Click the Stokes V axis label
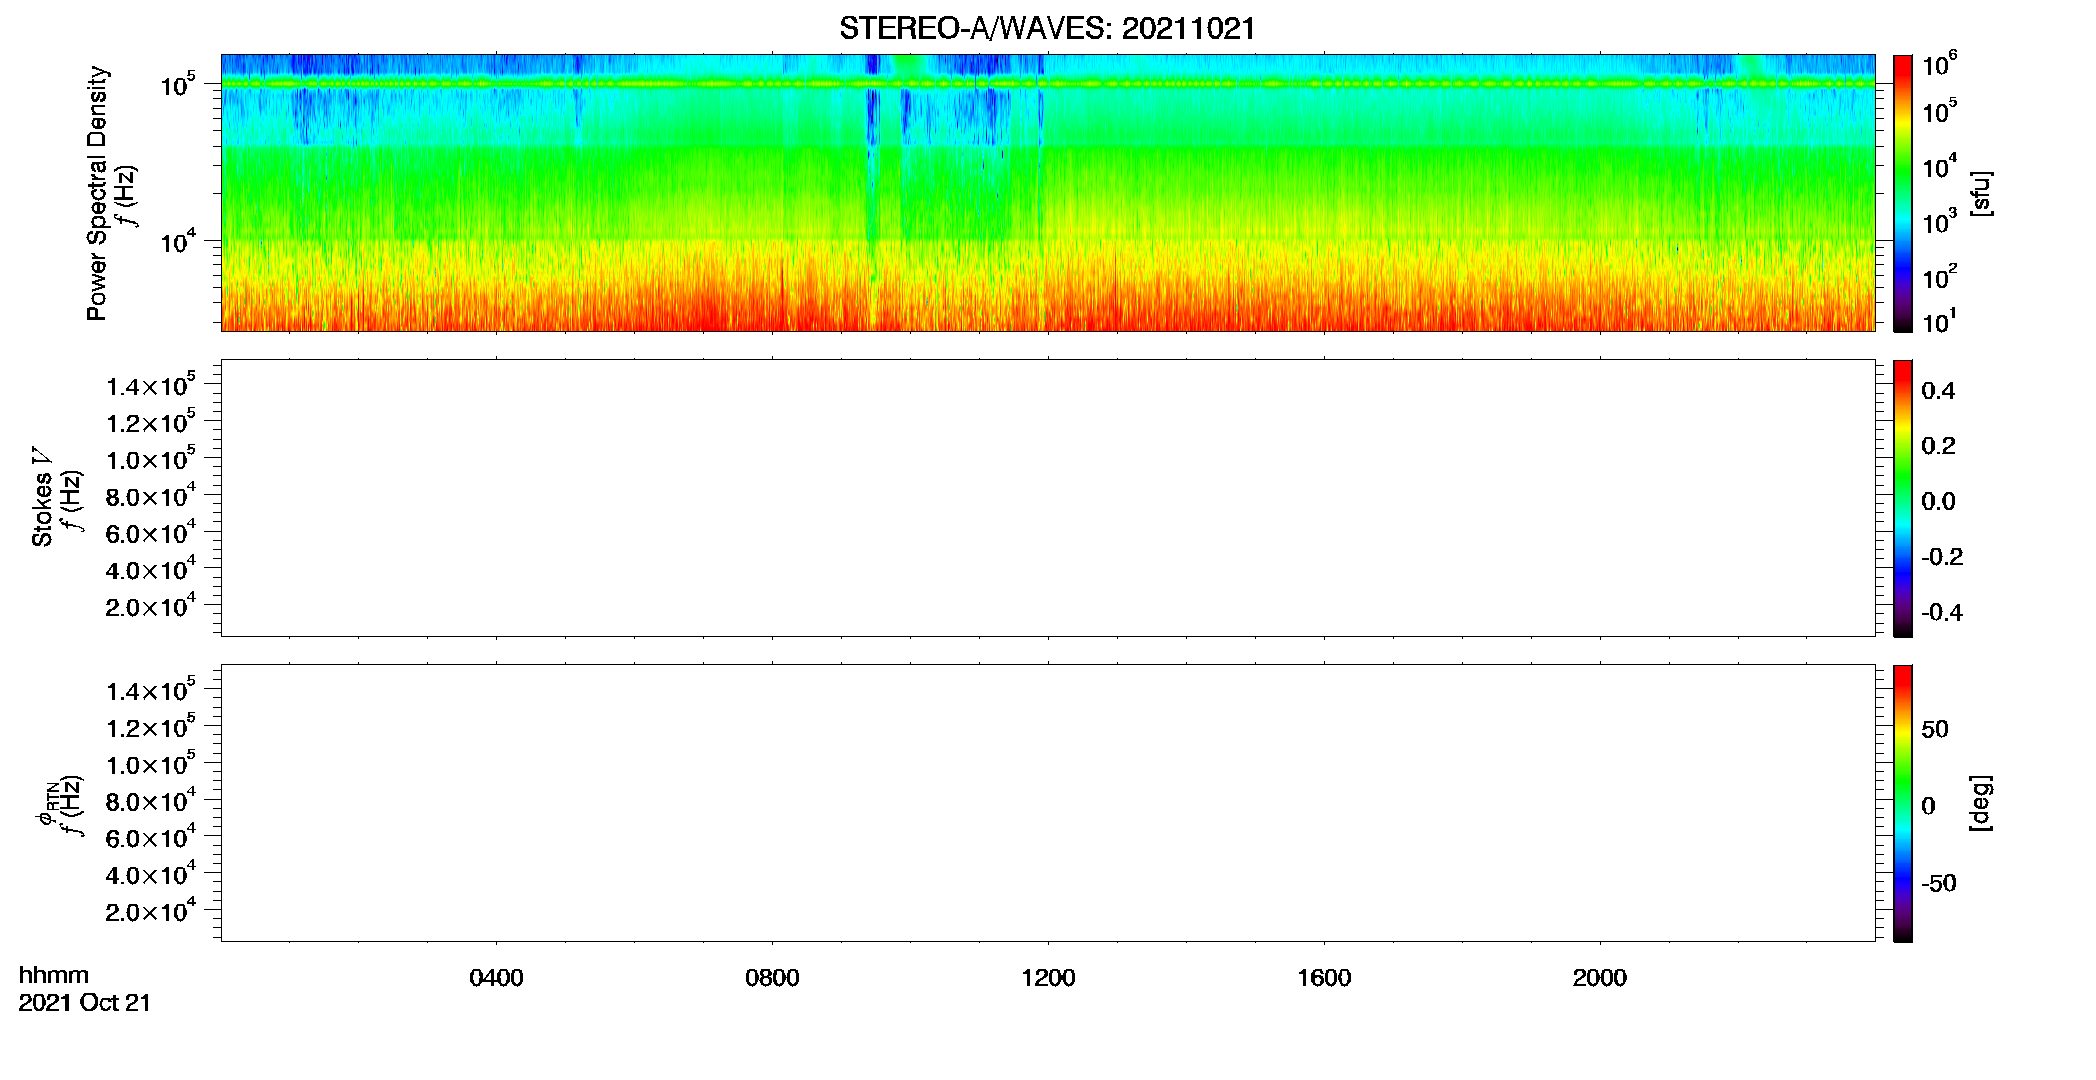 click(x=42, y=497)
